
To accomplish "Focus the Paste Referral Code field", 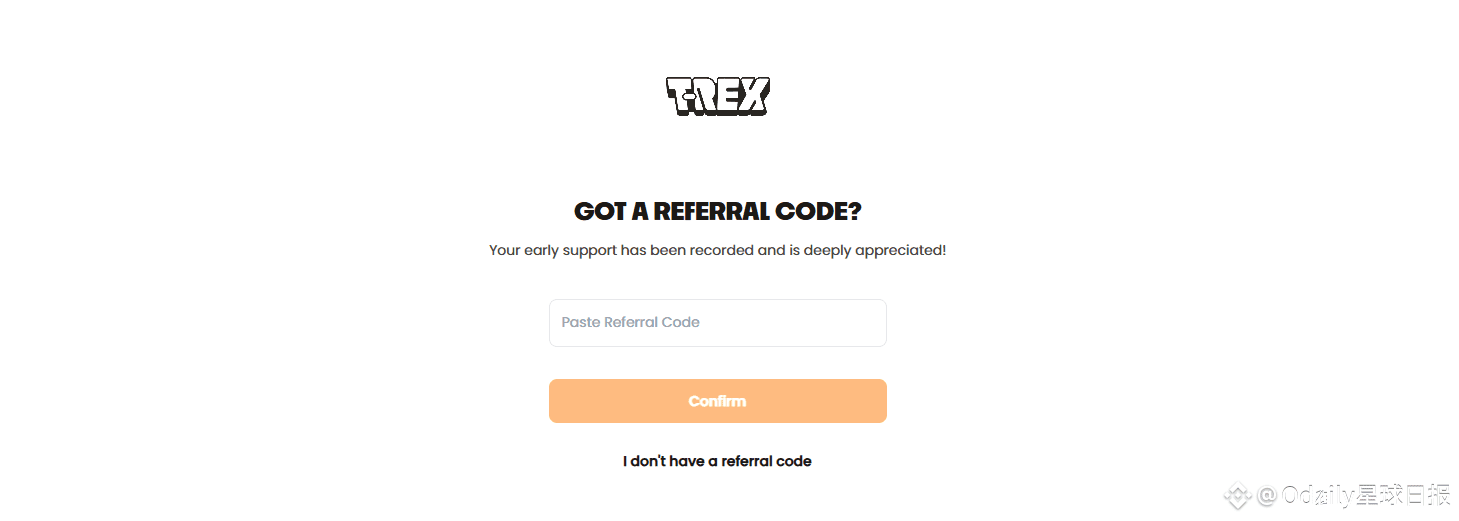I will click(717, 323).
